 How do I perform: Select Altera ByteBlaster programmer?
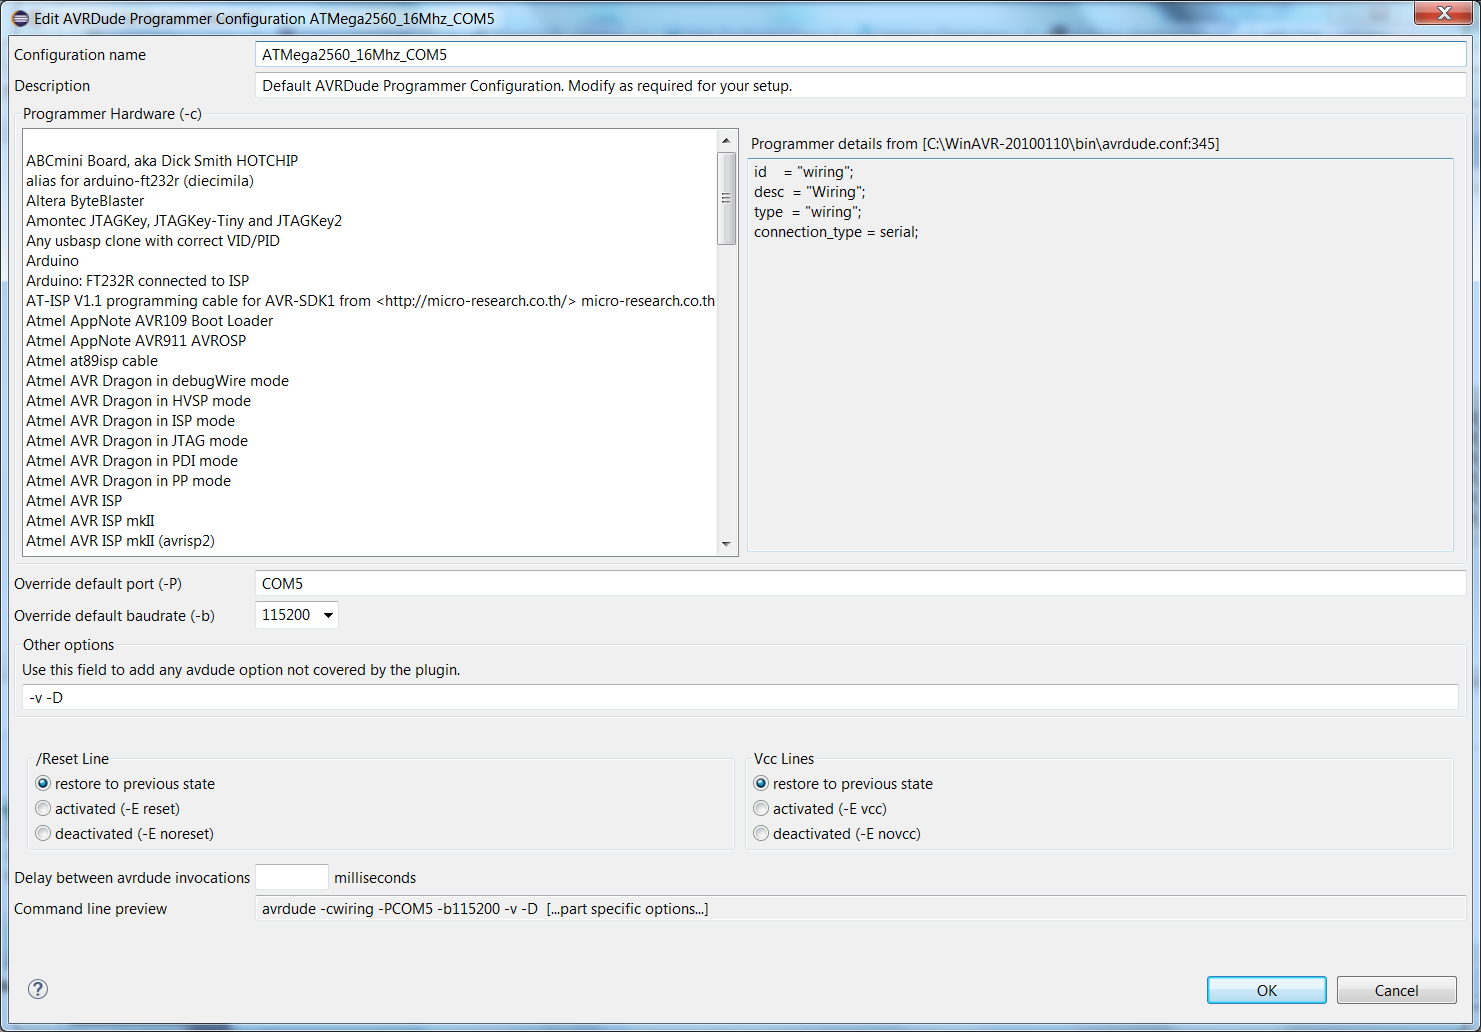click(x=85, y=201)
